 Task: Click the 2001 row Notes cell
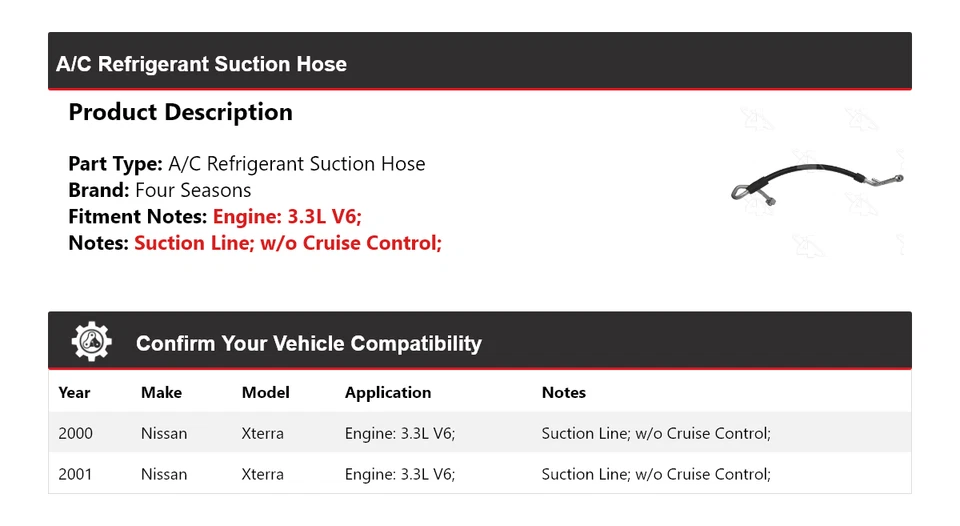click(656, 474)
